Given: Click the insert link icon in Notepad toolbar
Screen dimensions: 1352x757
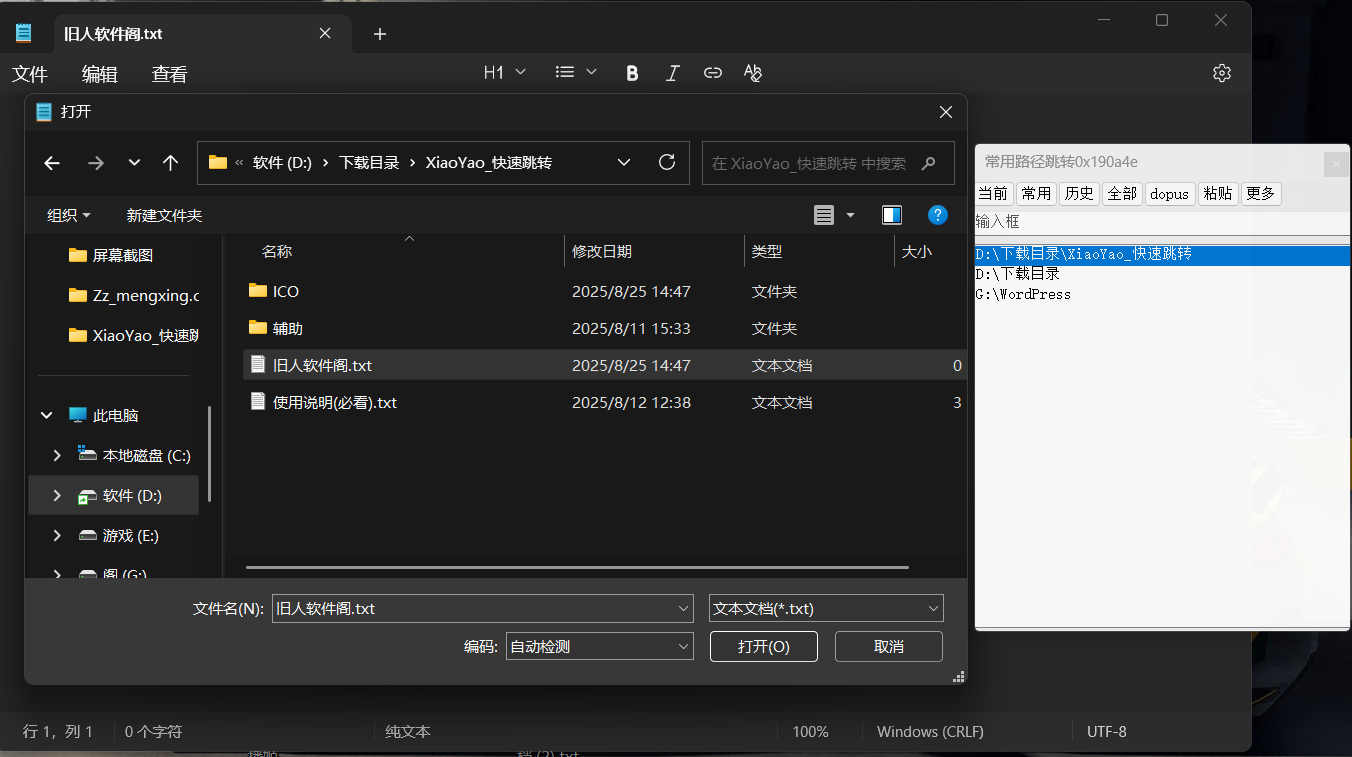Looking at the screenshot, I should click(713, 73).
